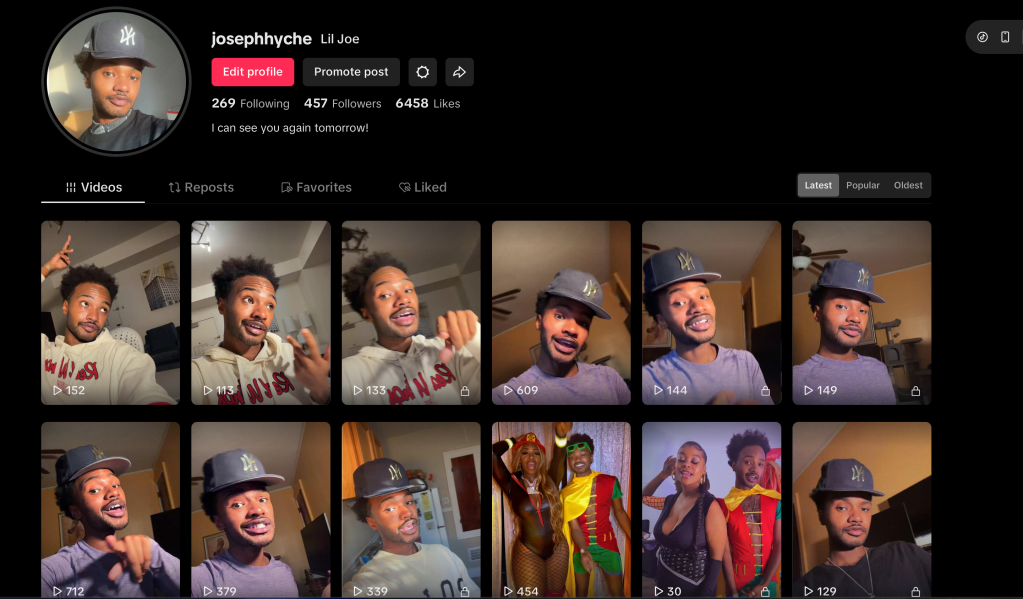Select the Latest sort option
Viewport: 1023px width, 599px height.
tap(818, 185)
